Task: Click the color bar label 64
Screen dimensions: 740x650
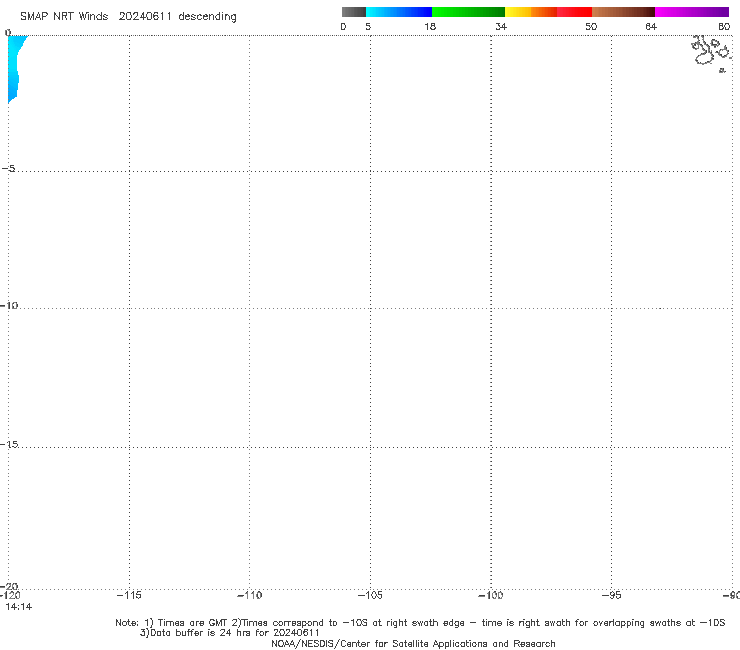Action: point(651,26)
